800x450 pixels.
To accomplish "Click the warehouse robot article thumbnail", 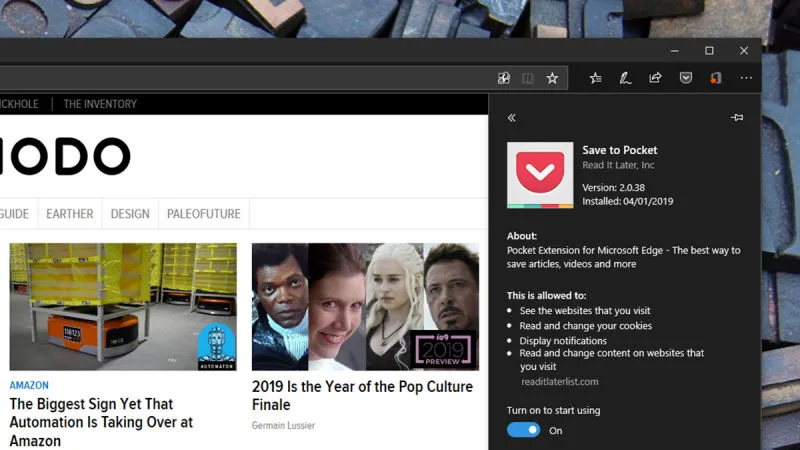I will (x=123, y=307).
